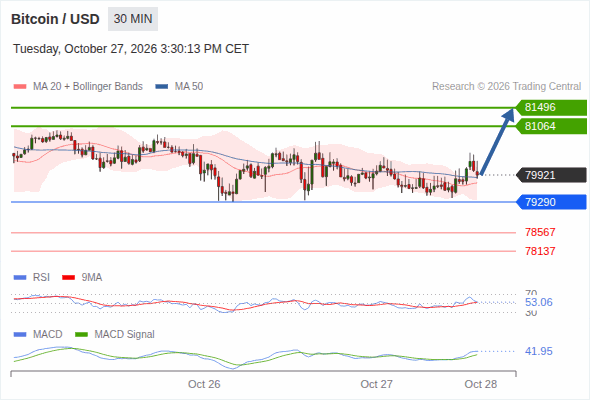Click the Bitcoin / USD title
This screenshot has width=590, height=400.
(55, 19)
